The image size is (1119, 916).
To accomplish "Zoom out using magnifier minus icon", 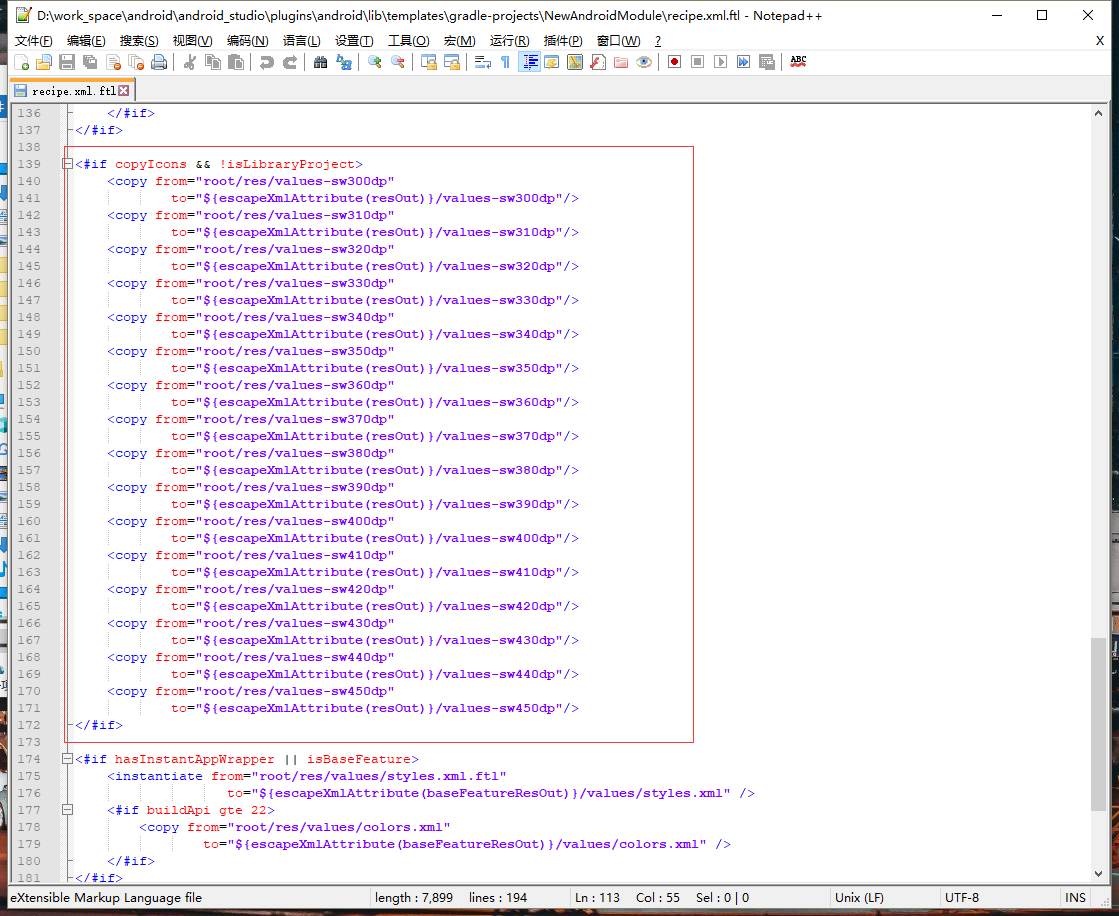I will point(398,63).
